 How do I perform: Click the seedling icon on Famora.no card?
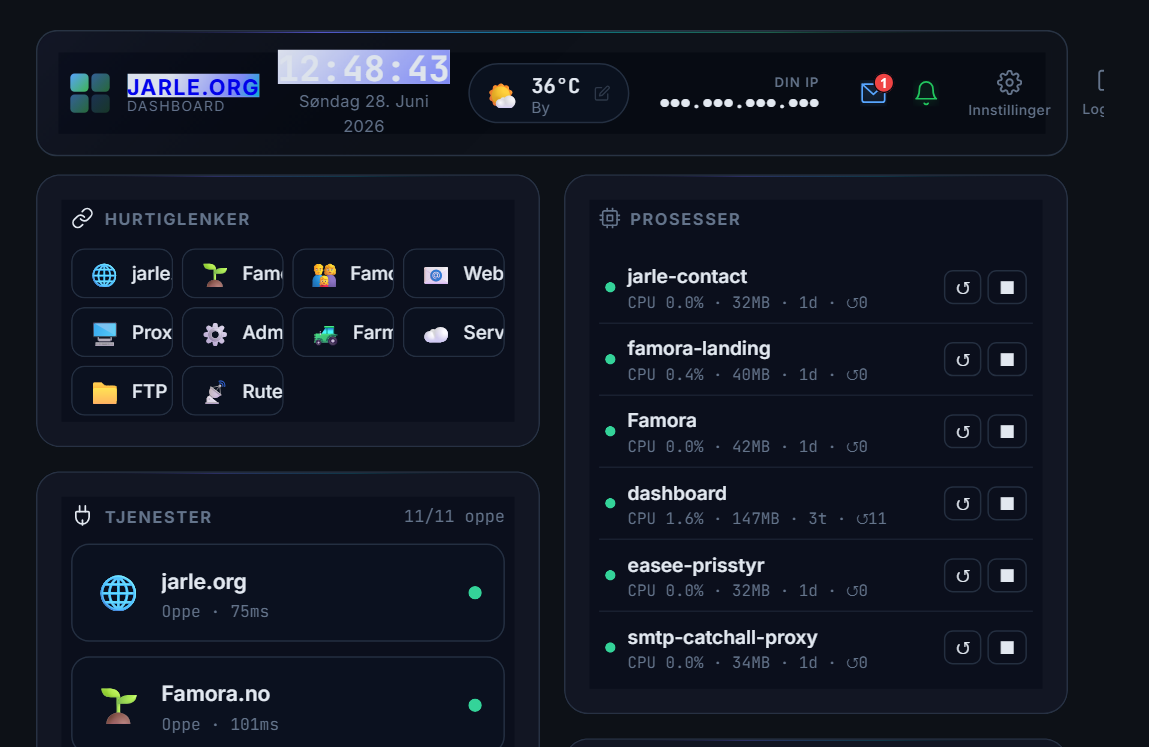click(118, 705)
